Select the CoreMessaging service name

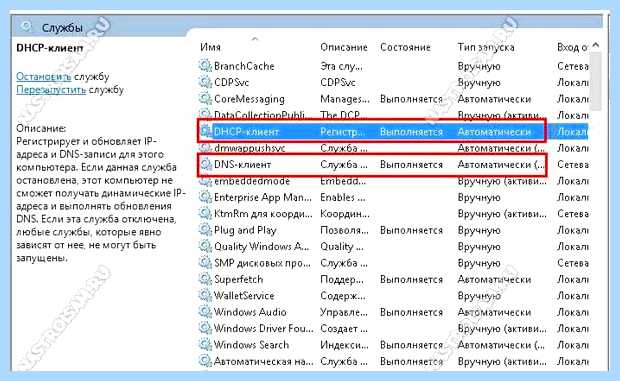point(249,99)
